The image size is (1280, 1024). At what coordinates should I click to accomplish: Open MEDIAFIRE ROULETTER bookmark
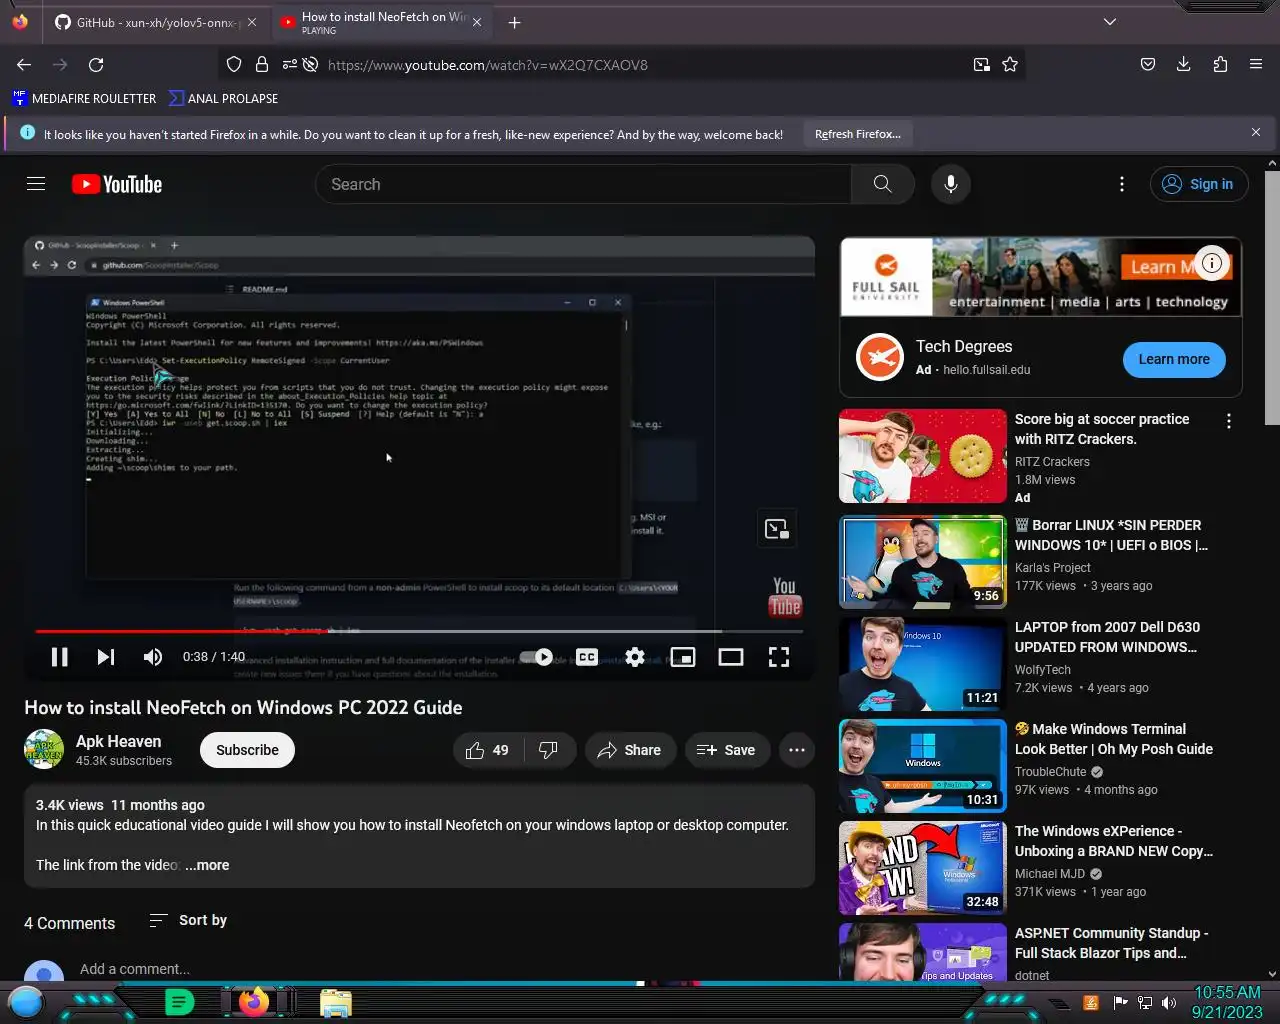click(84, 98)
